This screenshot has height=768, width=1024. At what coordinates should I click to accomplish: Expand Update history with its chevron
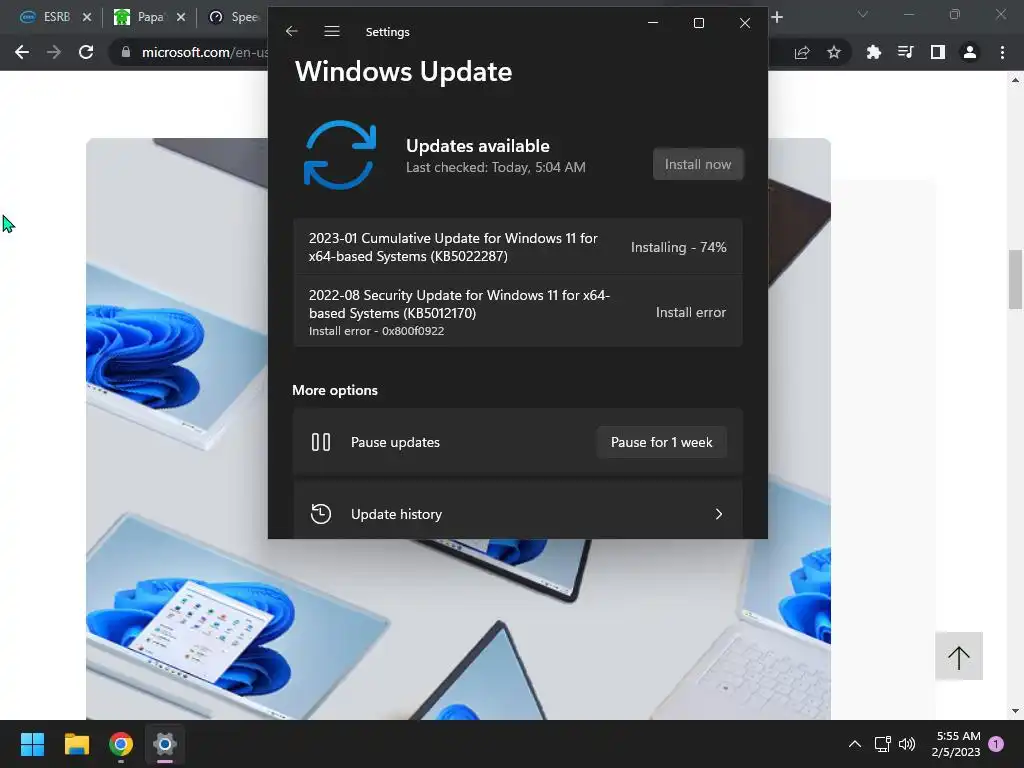coord(718,514)
